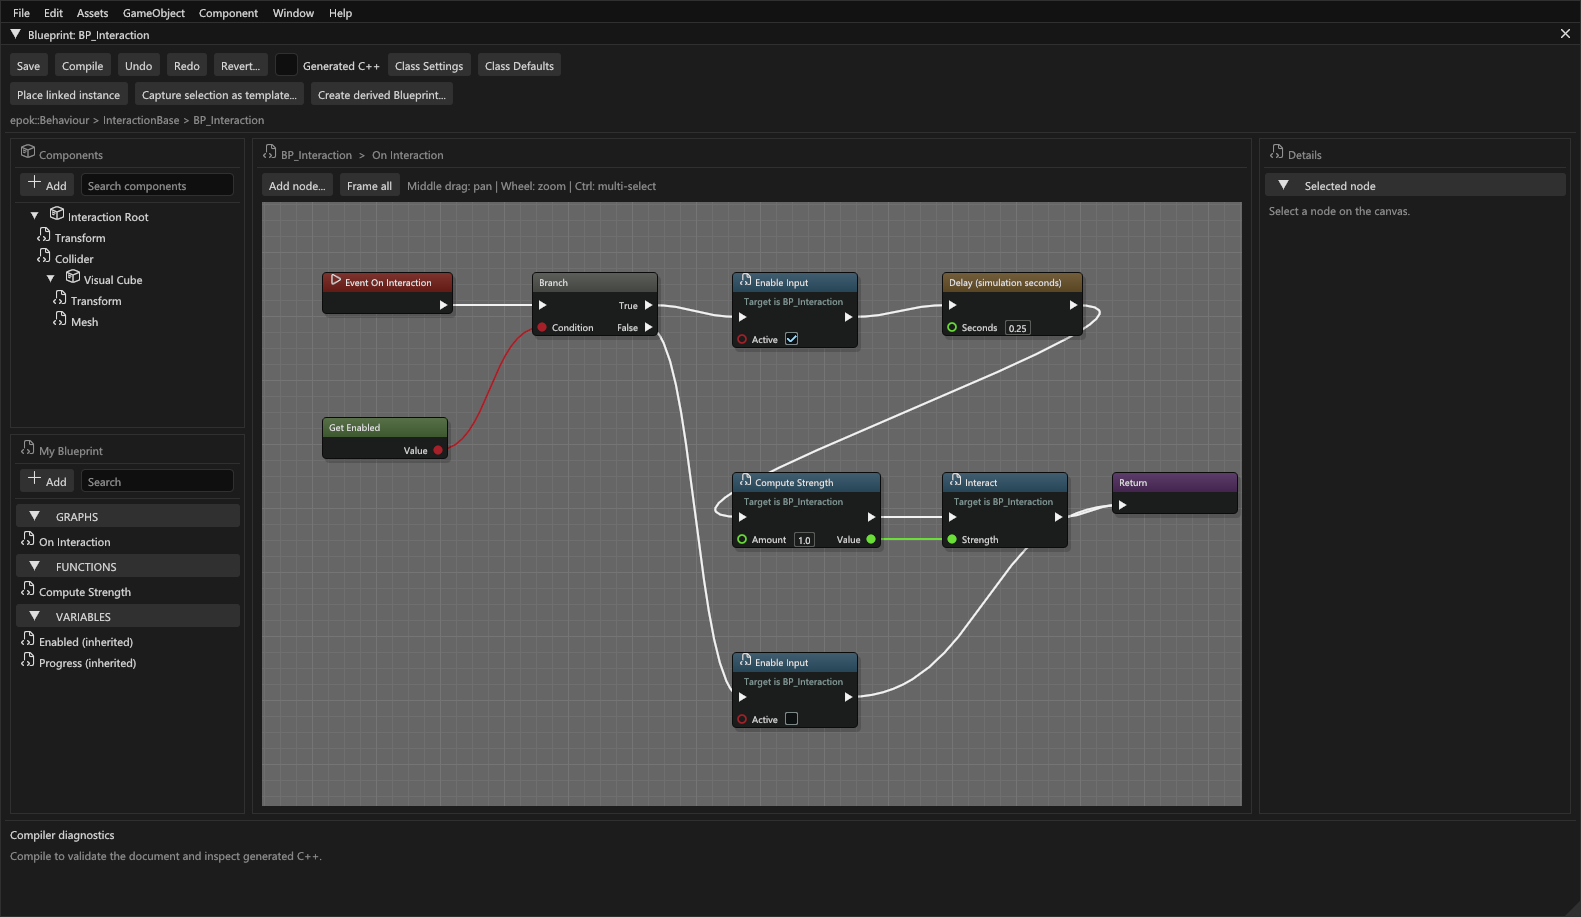Viewport: 1581px width, 917px height.
Task: Click the Class Settings button
Action: click(x=429, y=66)
